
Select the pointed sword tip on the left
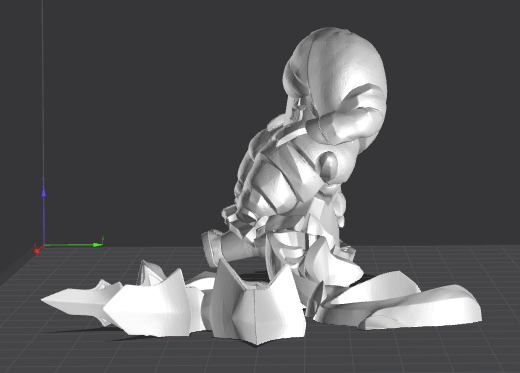[x=72, y=301]
